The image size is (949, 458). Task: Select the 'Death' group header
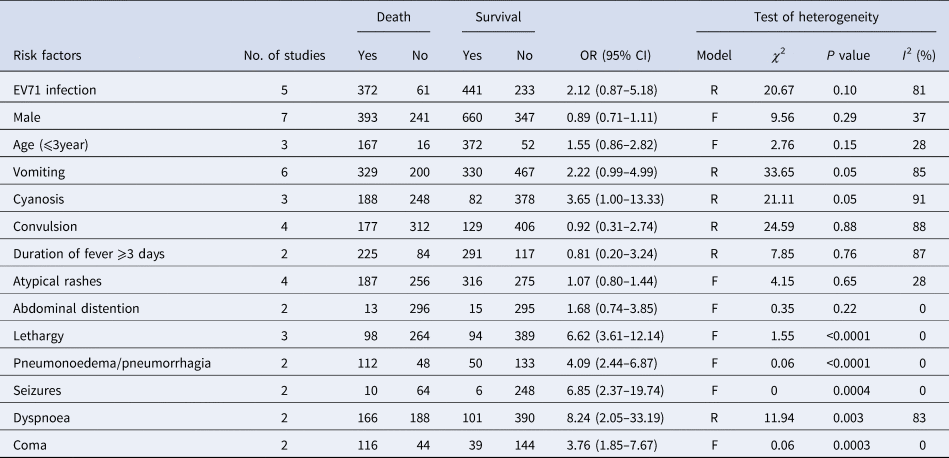(394, 17)
